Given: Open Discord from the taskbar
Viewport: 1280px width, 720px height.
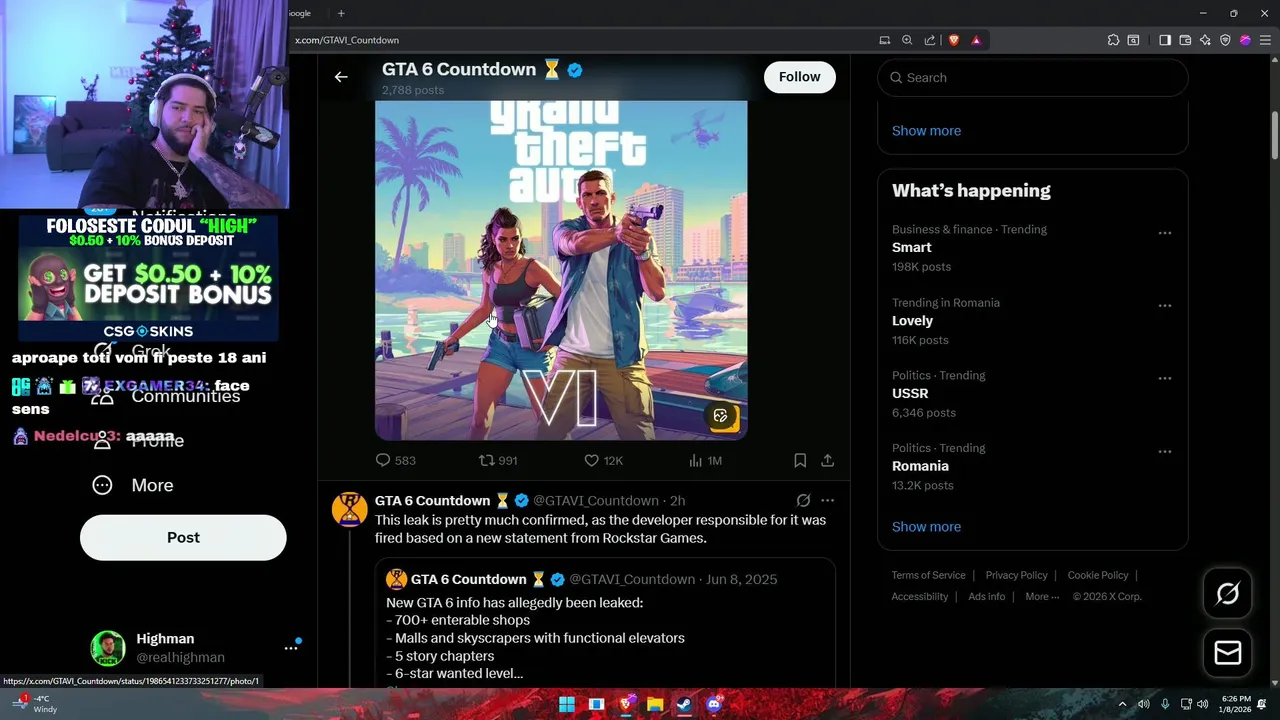Looking at the screenshot, I should click(x=714, y=705).
